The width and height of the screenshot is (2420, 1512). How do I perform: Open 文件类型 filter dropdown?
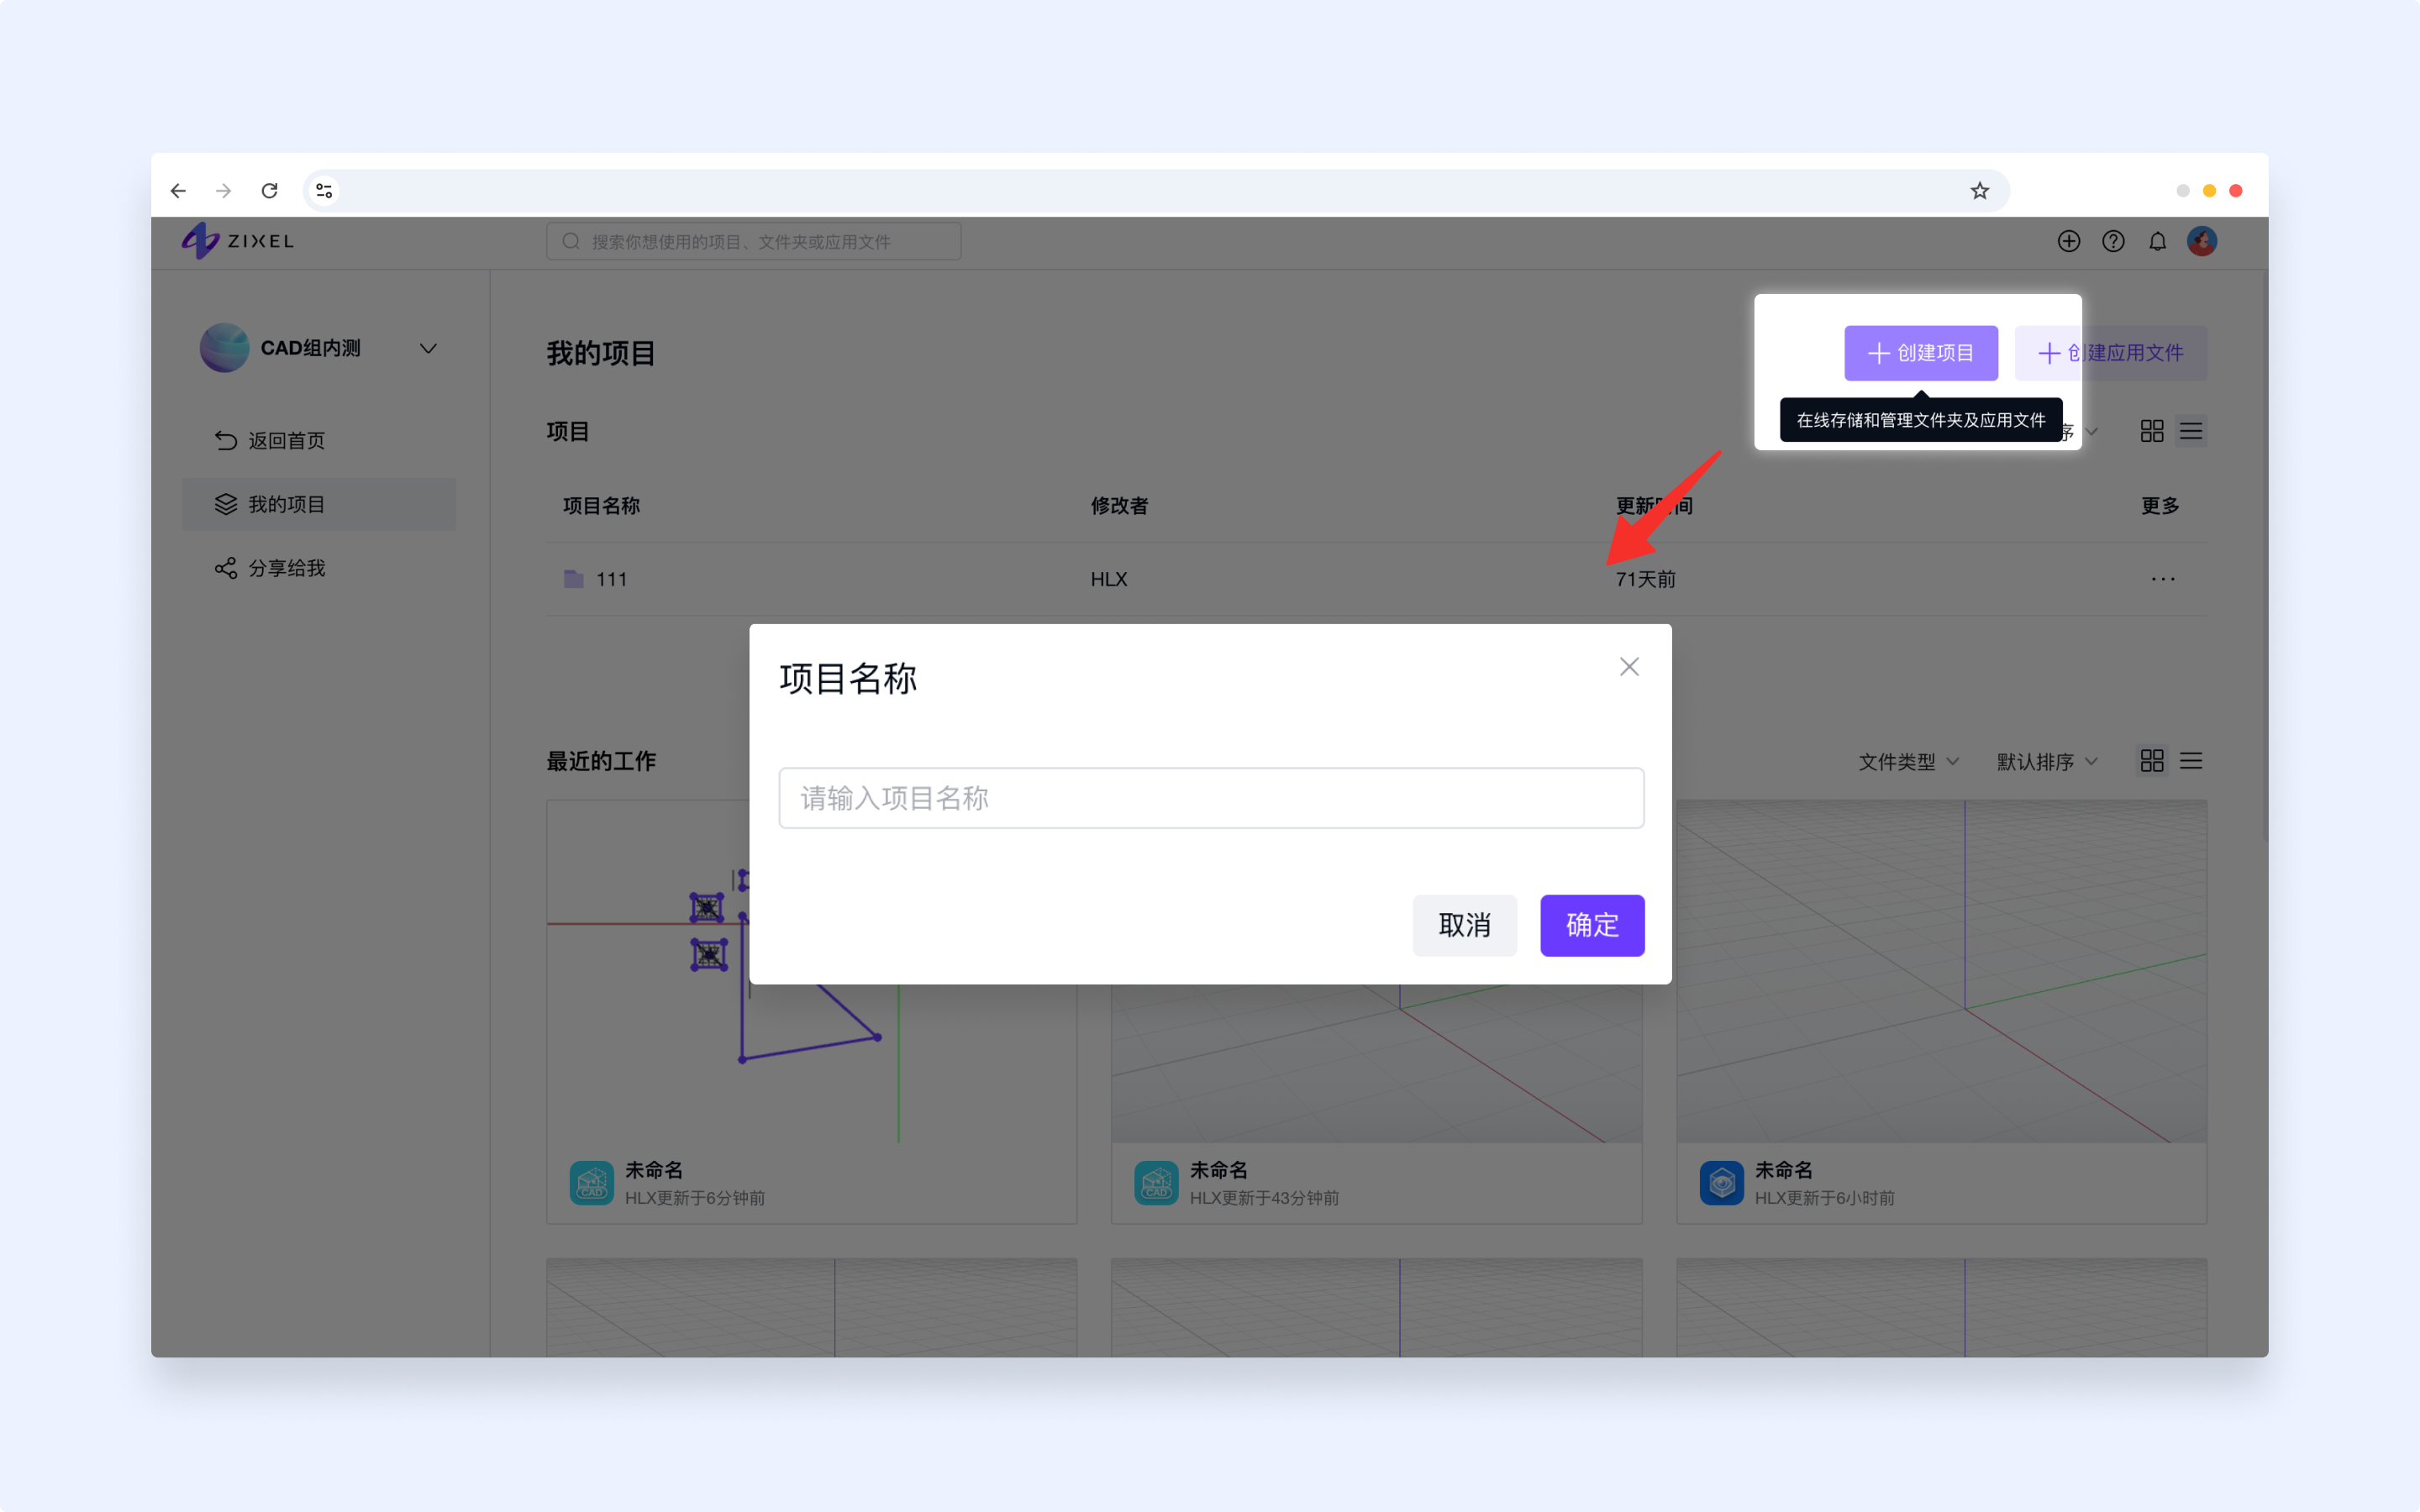(x=1908, y=762)
